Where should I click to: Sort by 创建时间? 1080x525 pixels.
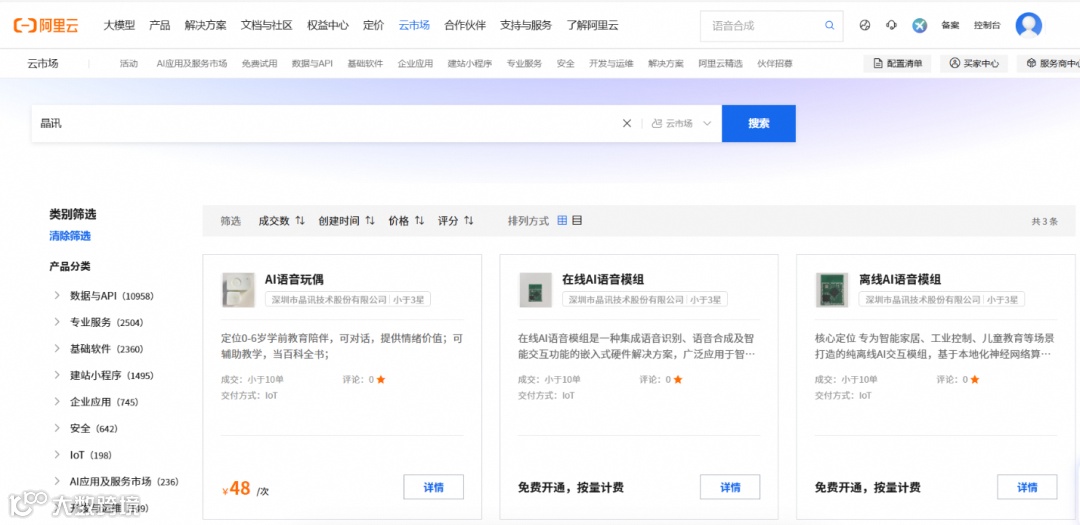click(346, 221)
